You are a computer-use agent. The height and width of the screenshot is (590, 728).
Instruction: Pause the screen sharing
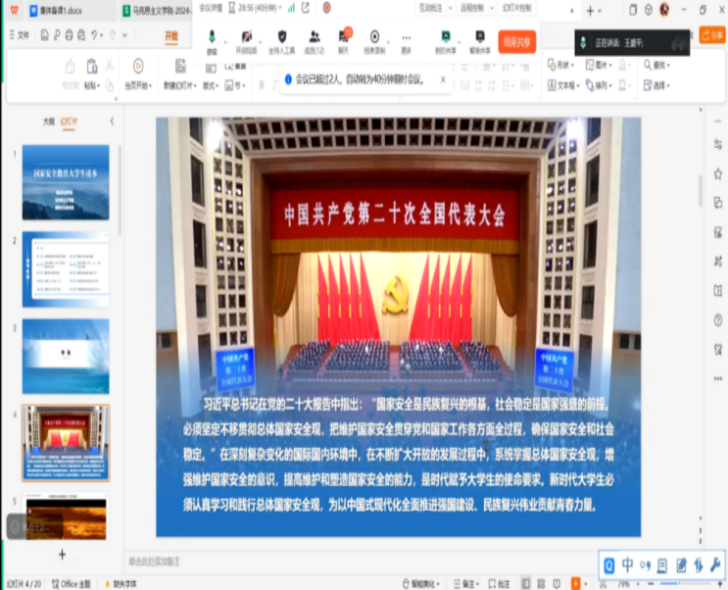pos(480,41)
